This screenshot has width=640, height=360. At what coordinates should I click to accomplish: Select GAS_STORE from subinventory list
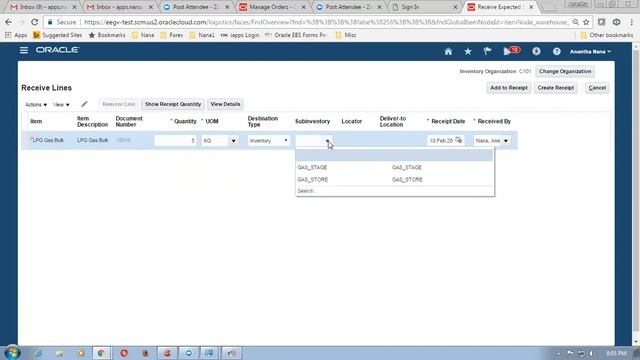(395, 180)
